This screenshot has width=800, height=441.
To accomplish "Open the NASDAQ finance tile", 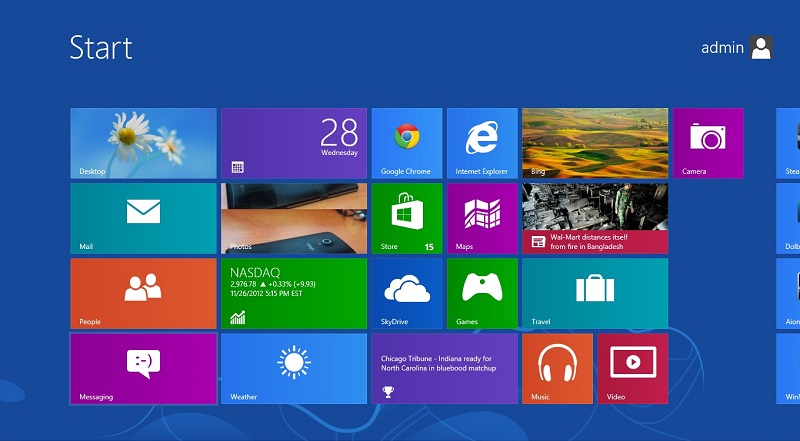I will click(294, 293).
